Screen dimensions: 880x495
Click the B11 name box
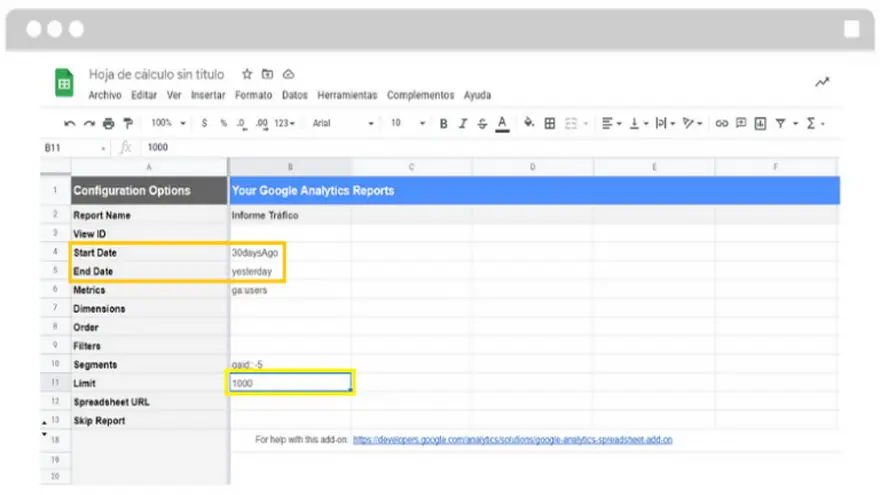point(75,148)
